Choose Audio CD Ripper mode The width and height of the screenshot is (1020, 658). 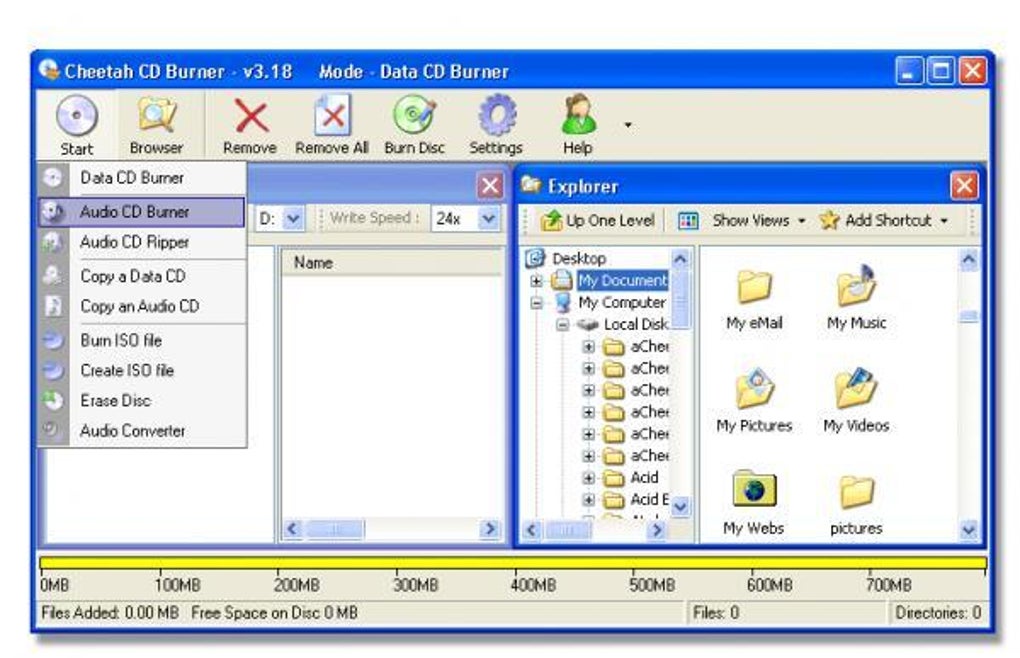pyautogui.click(x=142, y=242)
